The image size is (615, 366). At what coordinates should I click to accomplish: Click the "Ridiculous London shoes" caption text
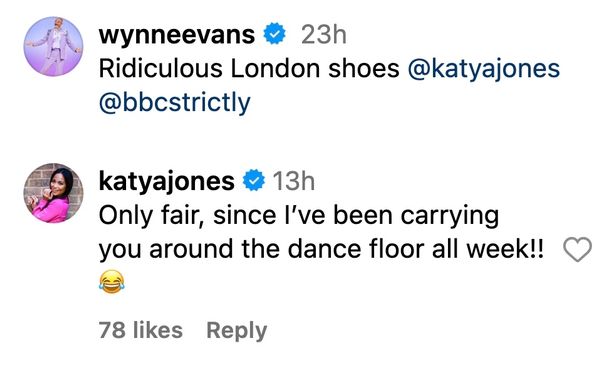tap(249, 69)
